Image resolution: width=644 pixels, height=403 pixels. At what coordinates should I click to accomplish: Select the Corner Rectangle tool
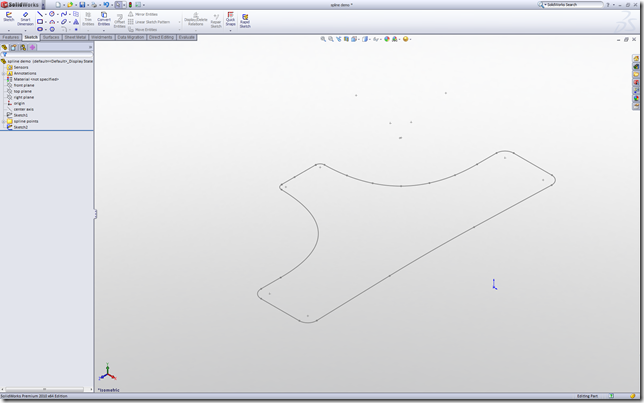point(40,22)
